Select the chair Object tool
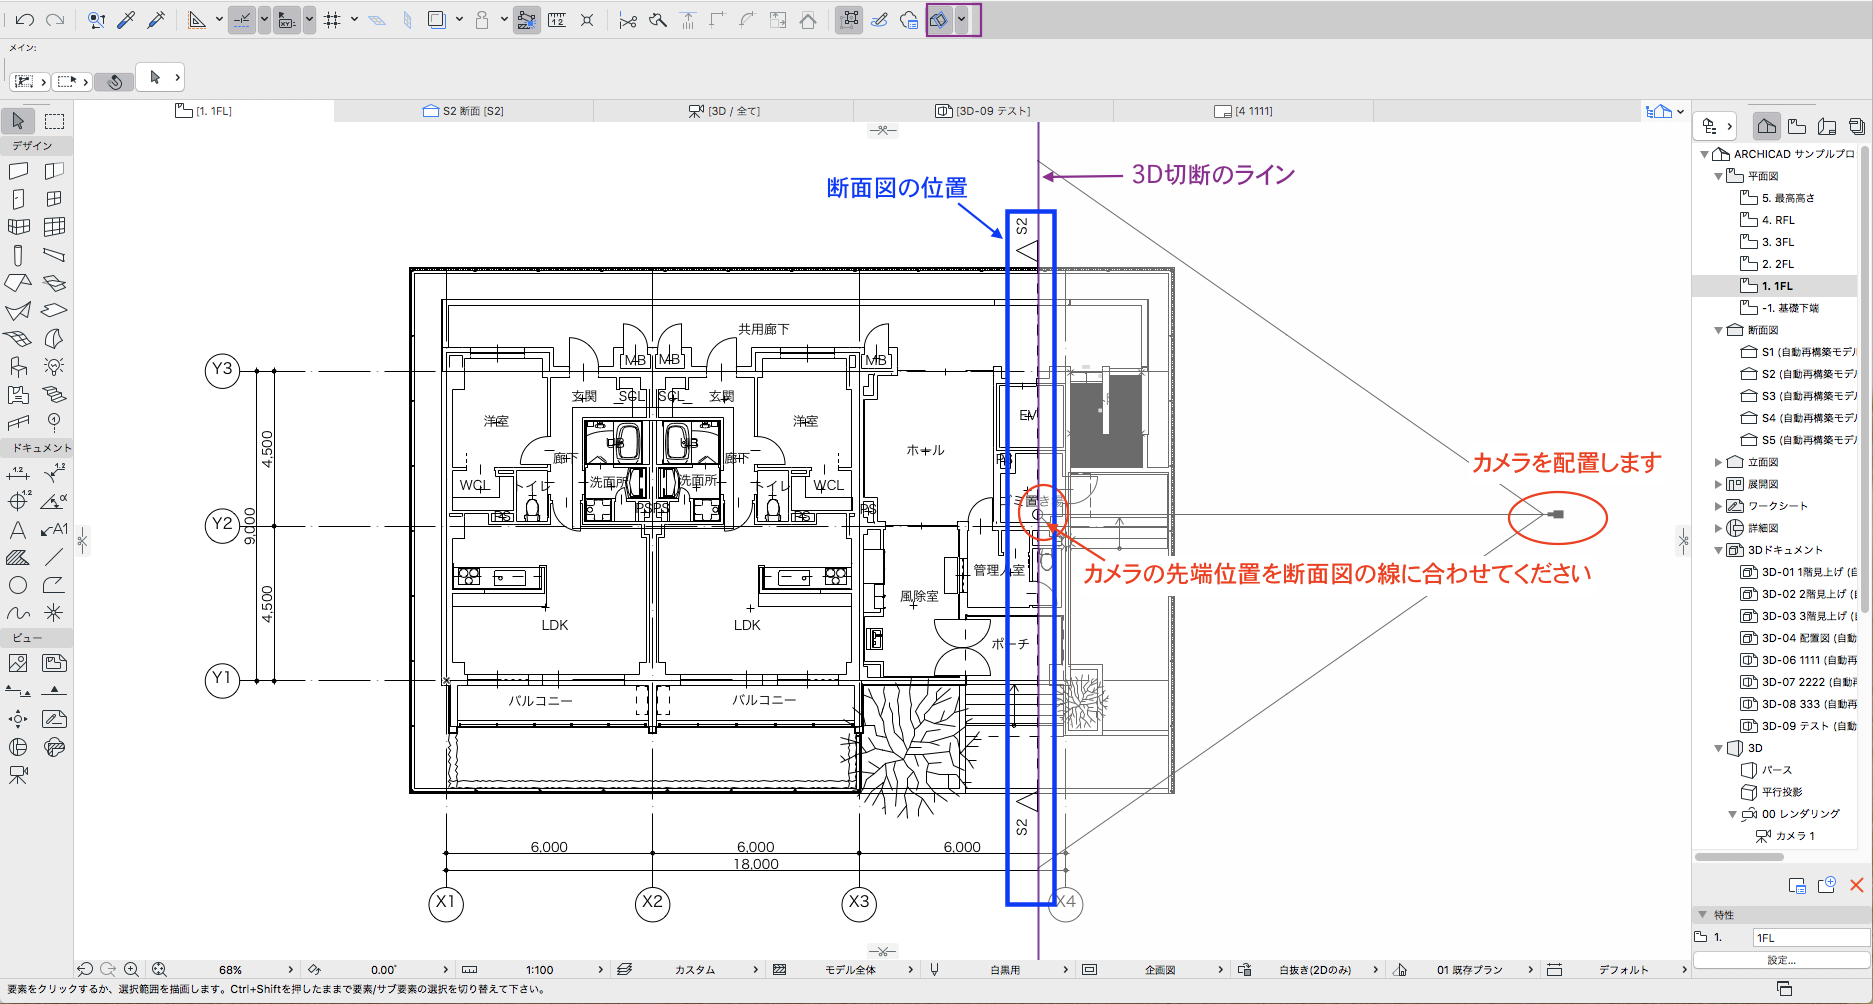 18,367
